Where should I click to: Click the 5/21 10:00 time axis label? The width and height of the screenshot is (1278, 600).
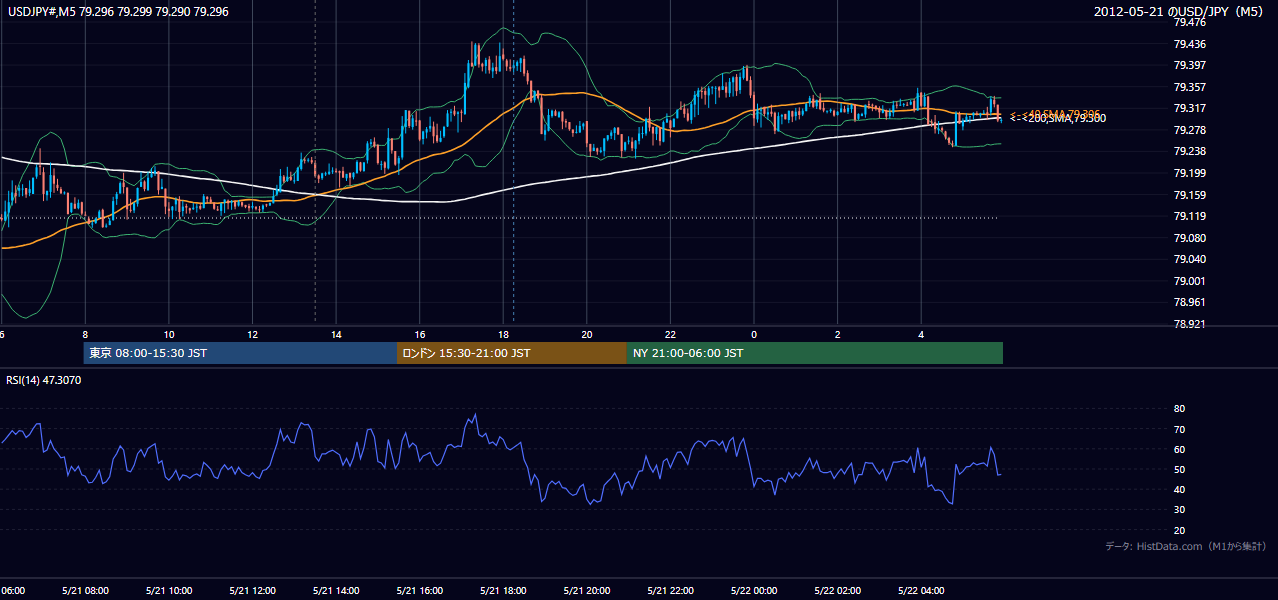coord(168,590)
